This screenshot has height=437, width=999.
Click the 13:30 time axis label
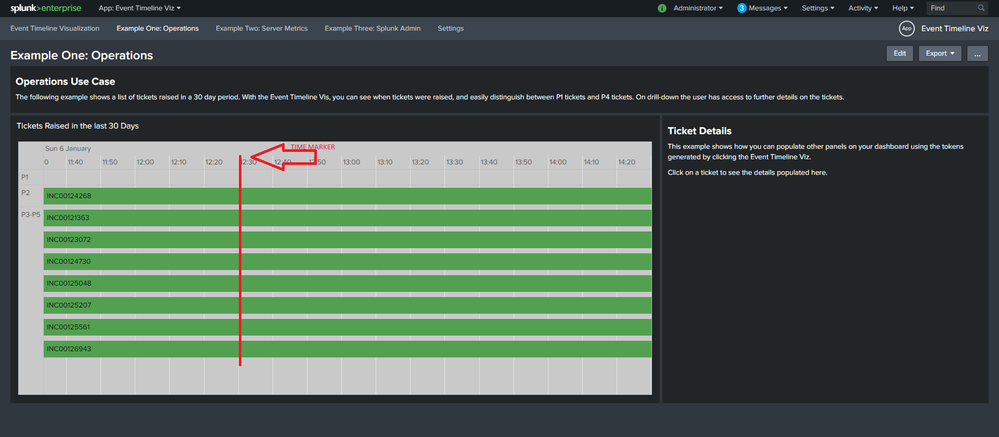454,162
